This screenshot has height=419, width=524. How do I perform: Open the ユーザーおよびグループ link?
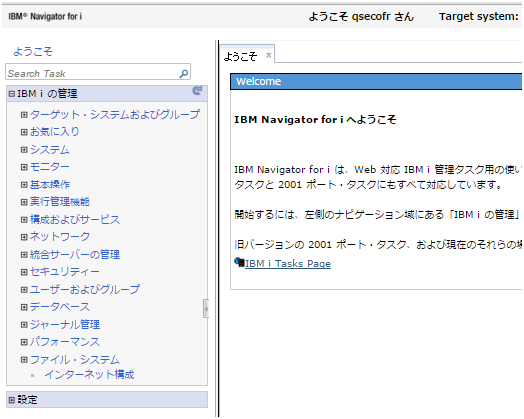(85, 289)
